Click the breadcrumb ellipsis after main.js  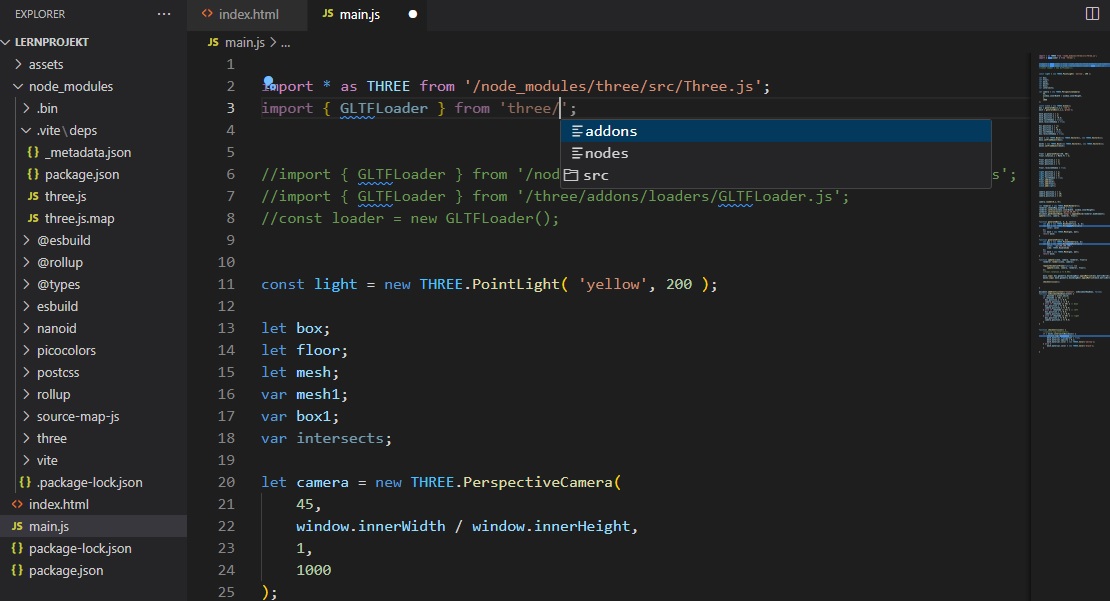coord(285,43)
